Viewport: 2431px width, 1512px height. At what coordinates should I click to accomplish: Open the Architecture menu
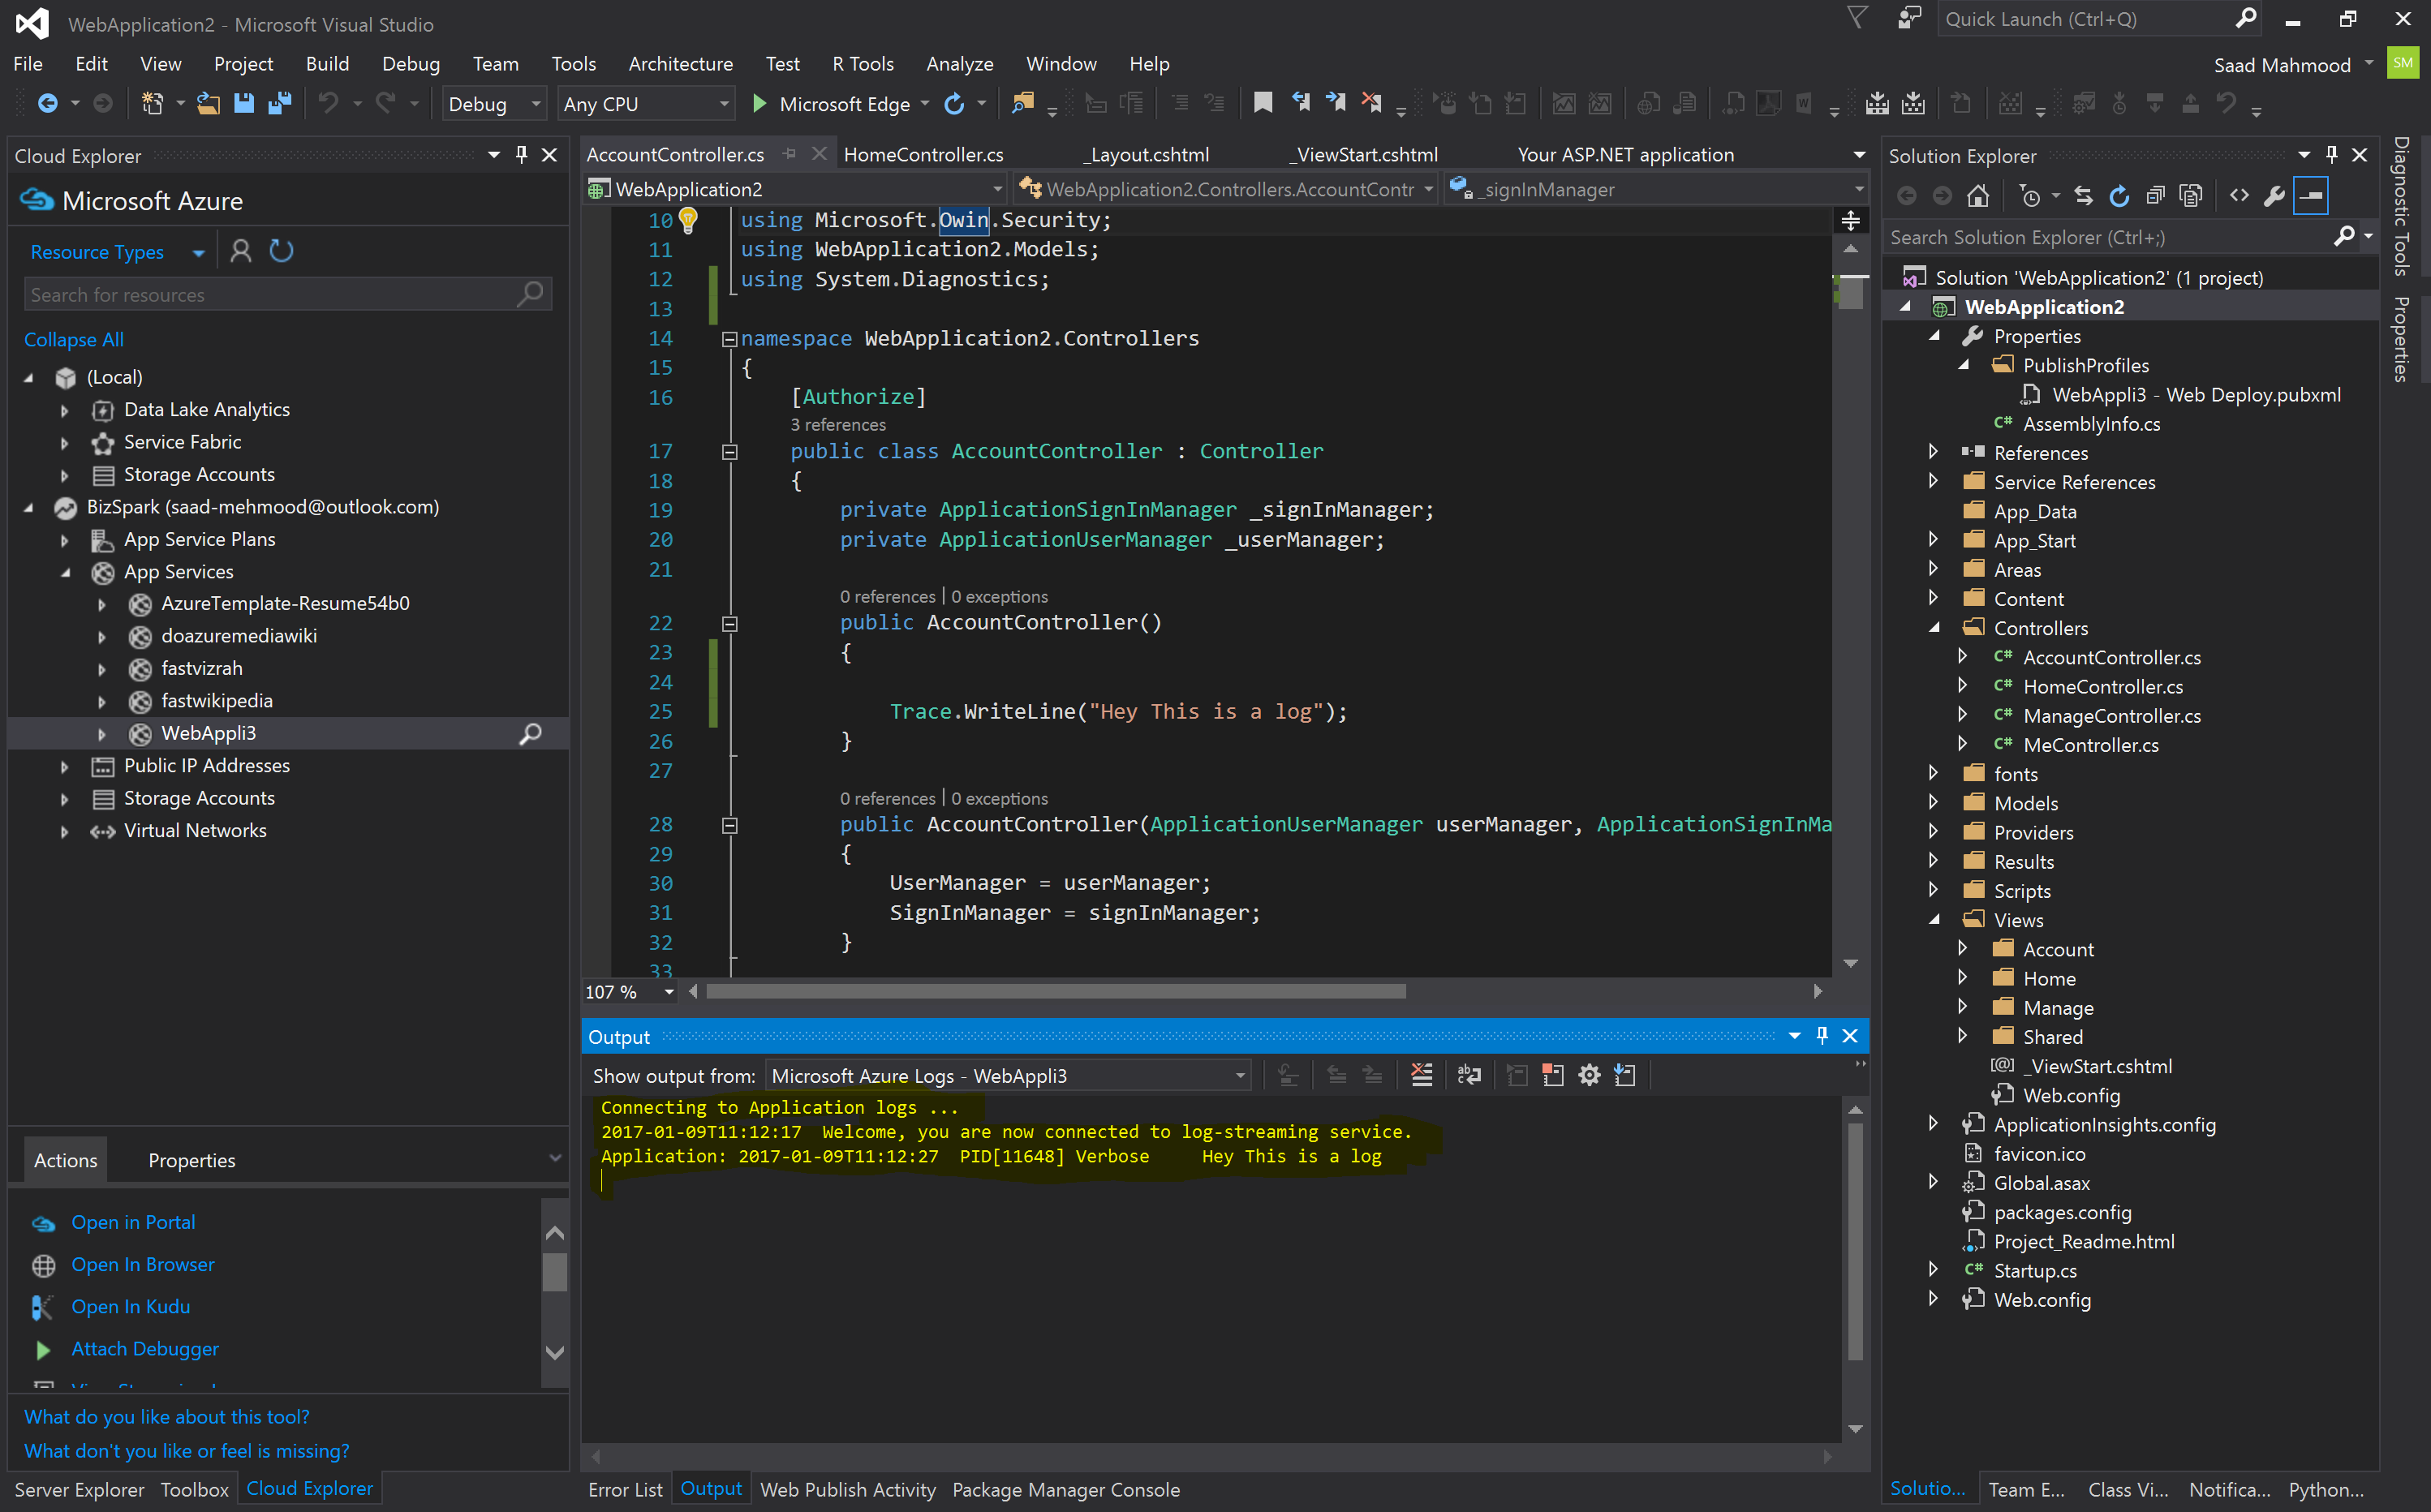pos(680,64)
